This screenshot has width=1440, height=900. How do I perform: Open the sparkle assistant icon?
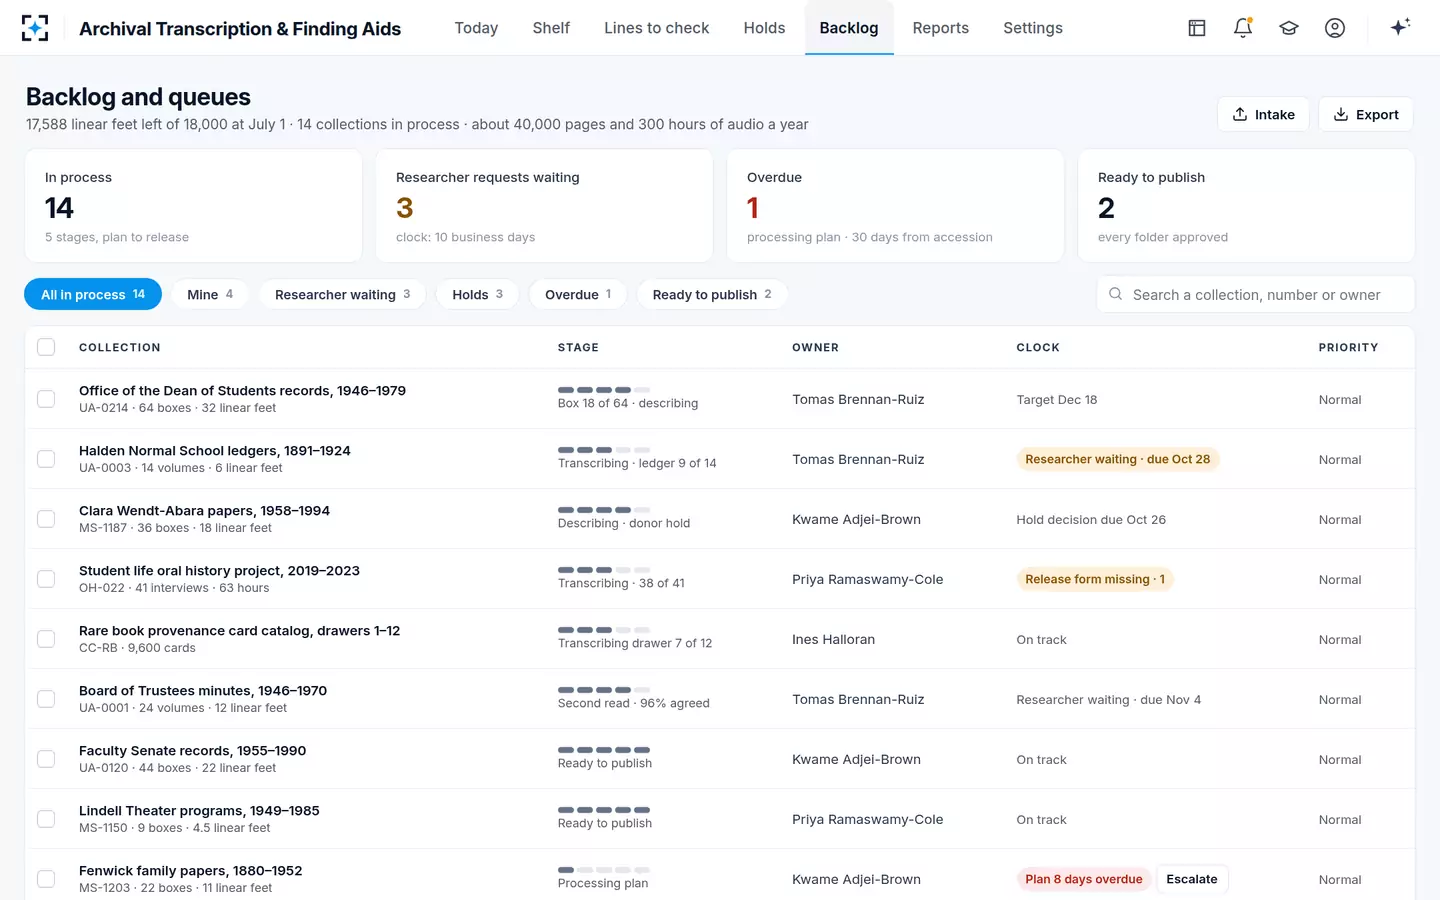pyautogui.click(x=1400, y=27)
